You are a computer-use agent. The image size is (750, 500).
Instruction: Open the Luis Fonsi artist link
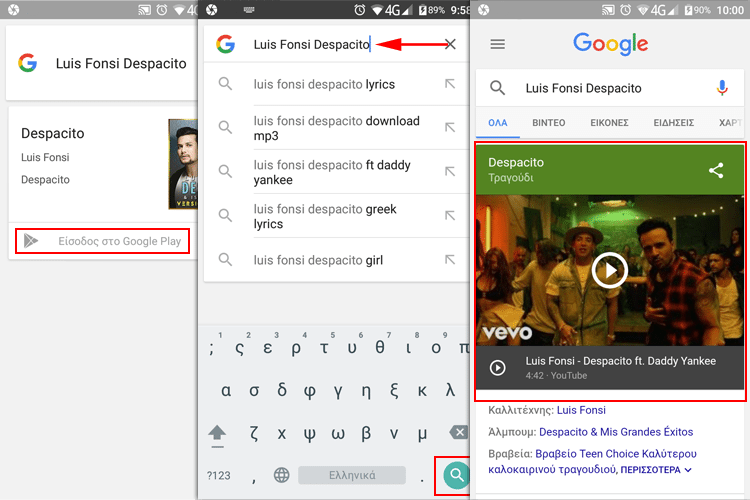(x=581, y=410)
